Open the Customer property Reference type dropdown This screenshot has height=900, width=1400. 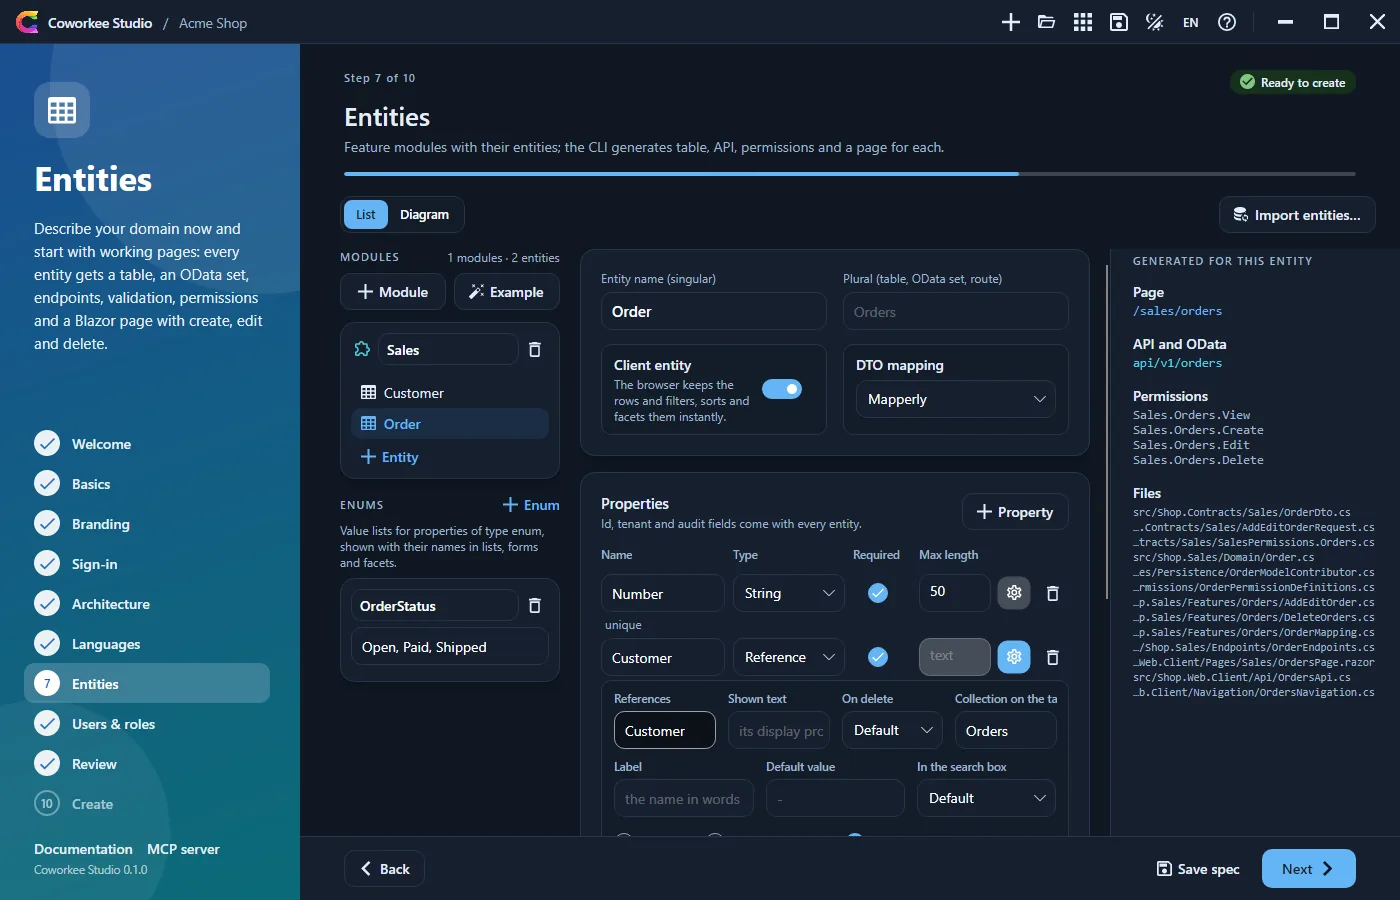tap(789, 657)
